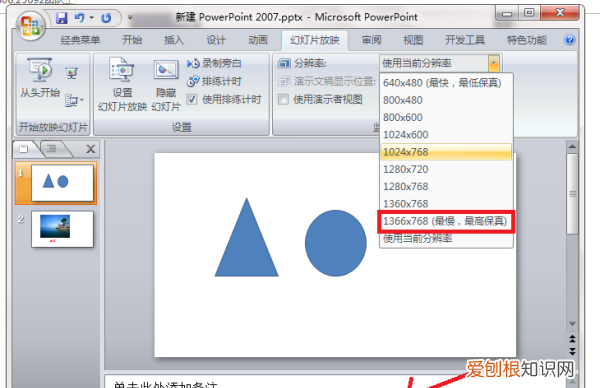Click the Show Presentation On icon

click(284, 81)
